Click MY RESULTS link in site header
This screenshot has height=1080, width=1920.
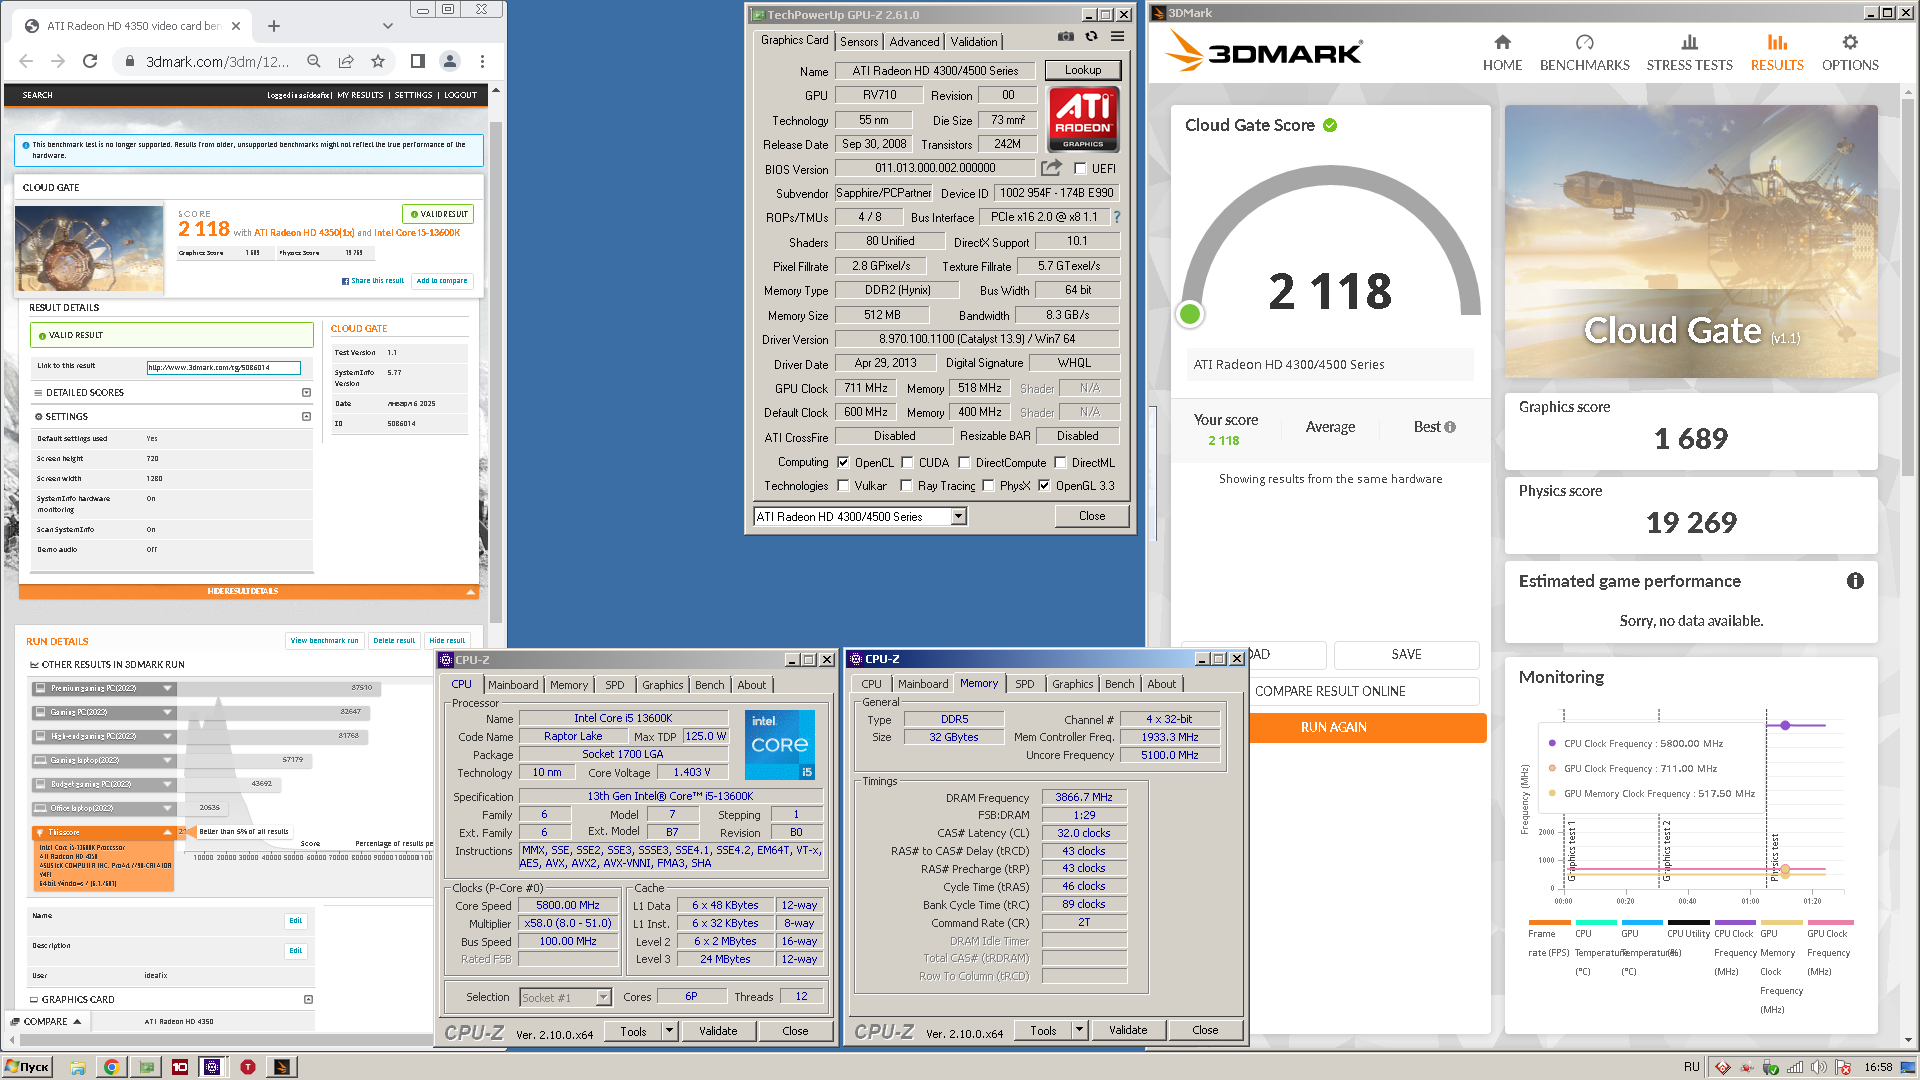click(360, 95)
